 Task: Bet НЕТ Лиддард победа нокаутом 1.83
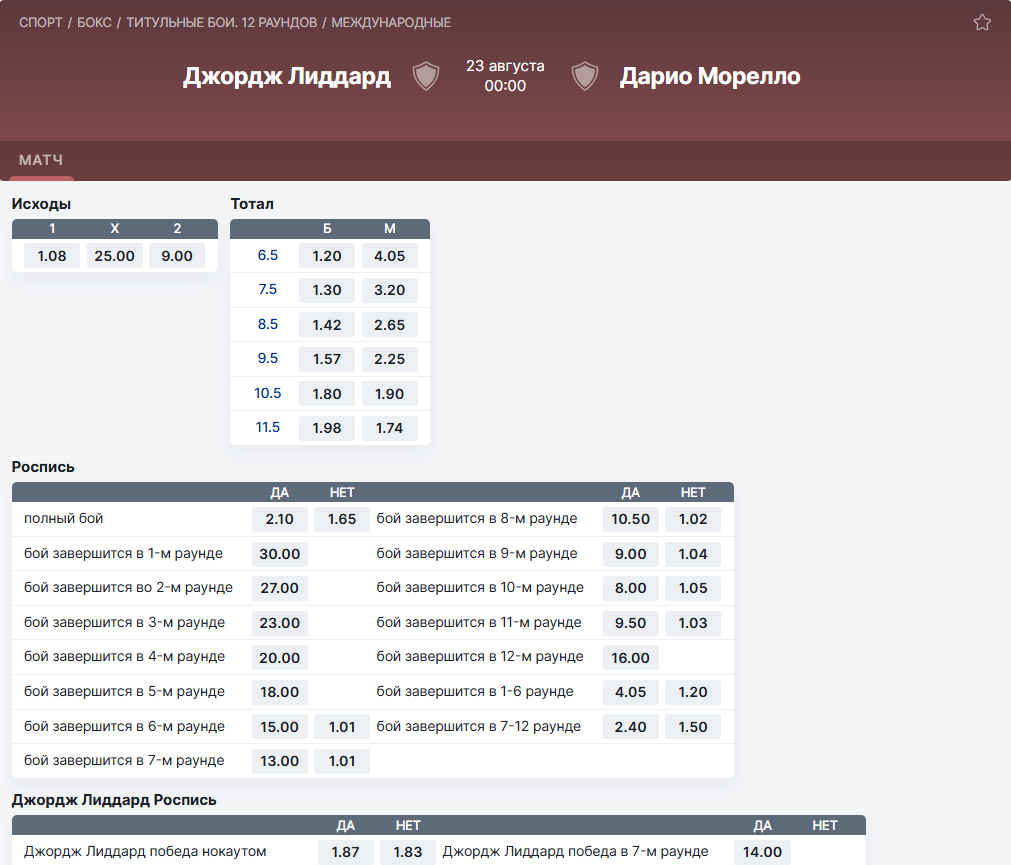tap(407, 851)
